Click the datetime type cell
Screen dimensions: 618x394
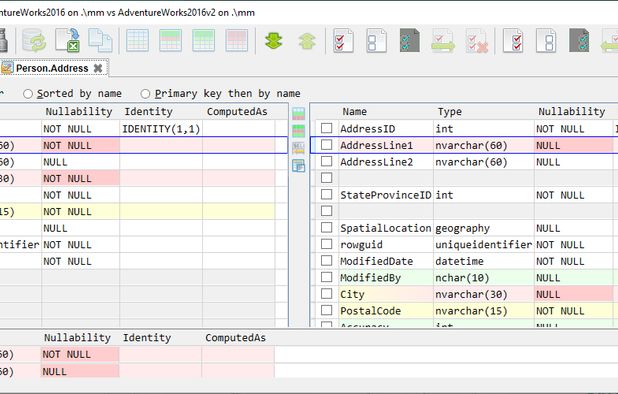[x=484, y=261]
